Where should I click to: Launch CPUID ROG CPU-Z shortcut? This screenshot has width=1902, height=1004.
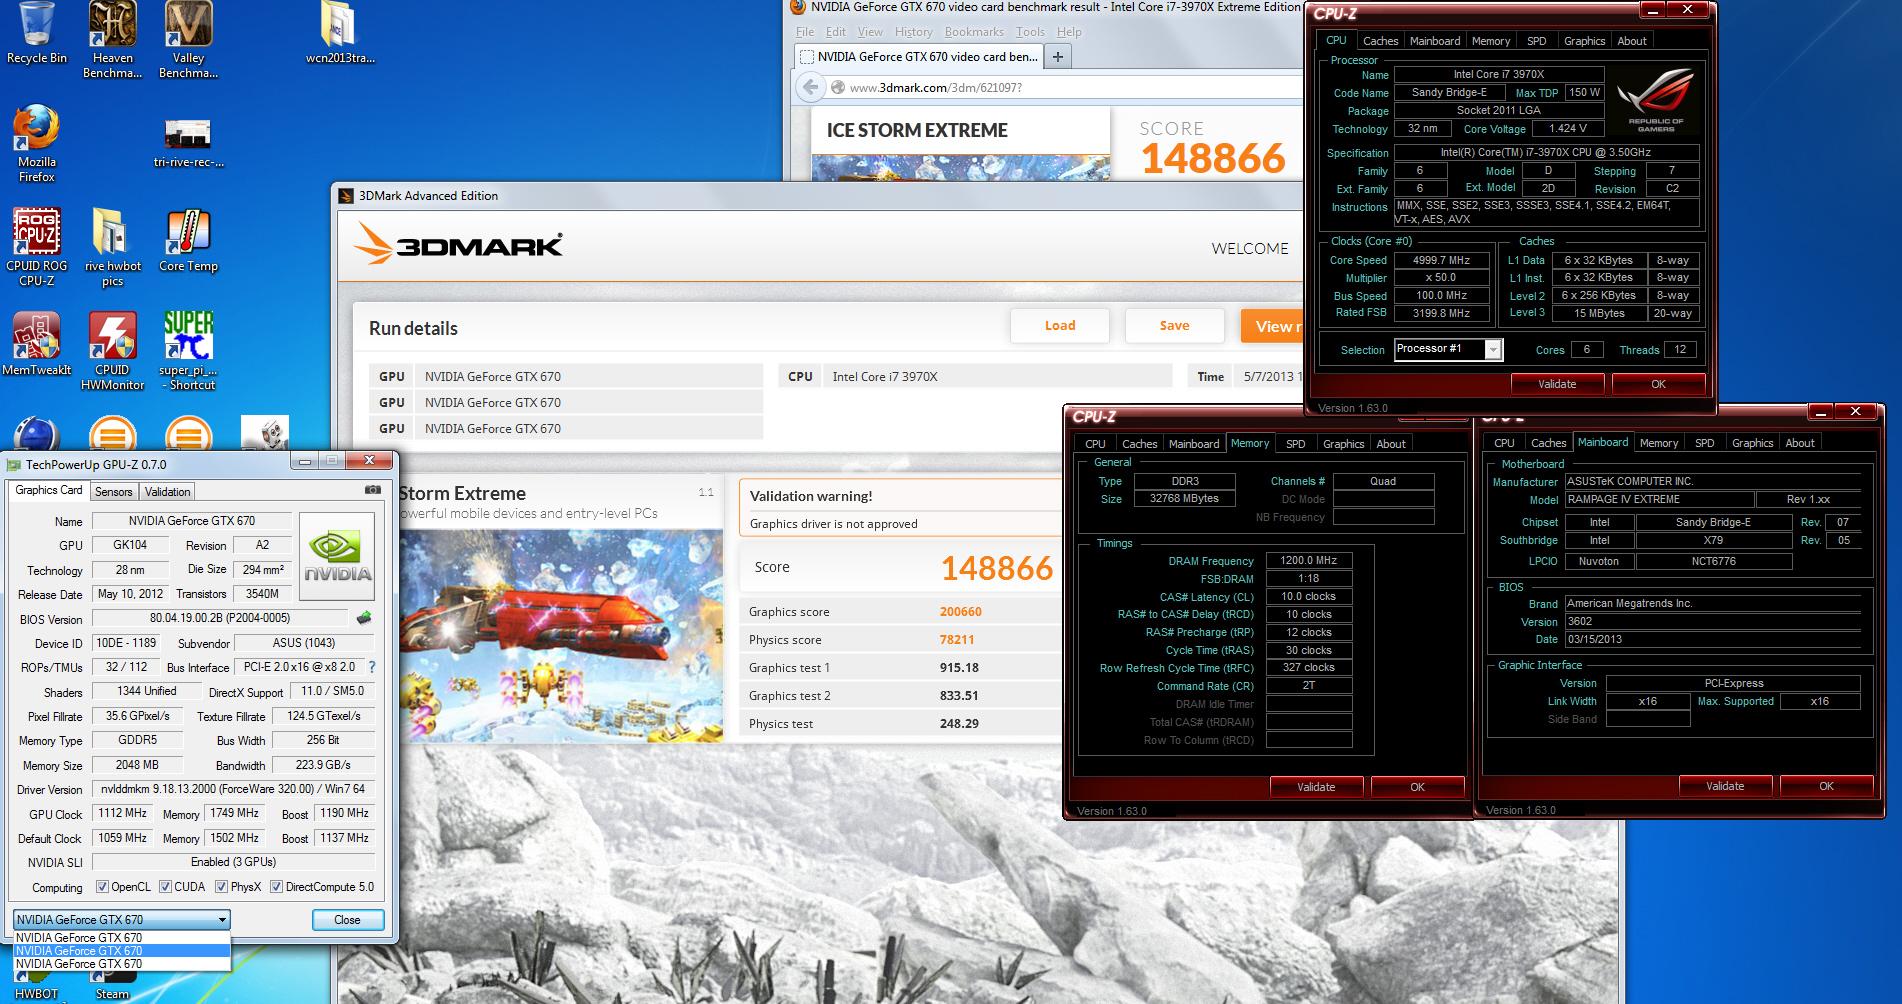[36, 247]
